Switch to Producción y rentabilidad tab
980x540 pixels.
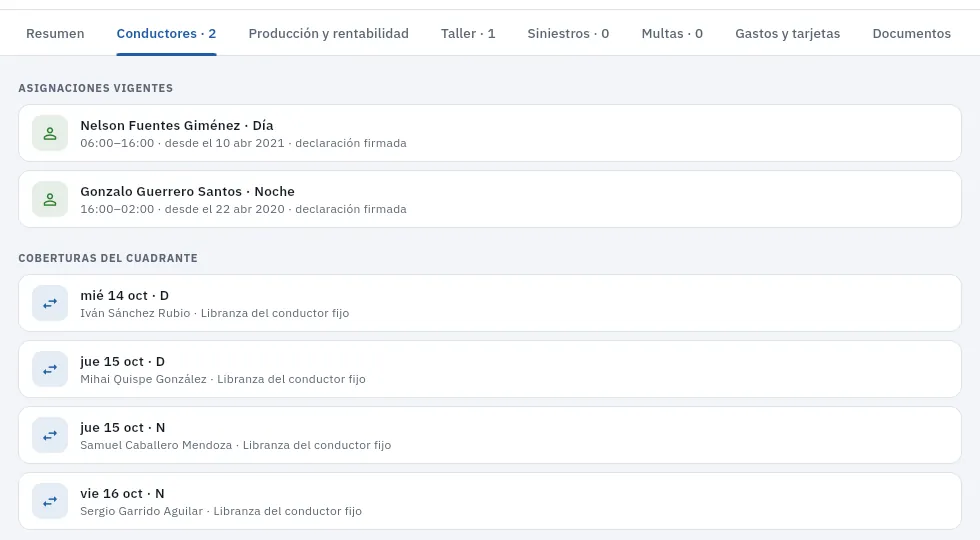point(329,34)
